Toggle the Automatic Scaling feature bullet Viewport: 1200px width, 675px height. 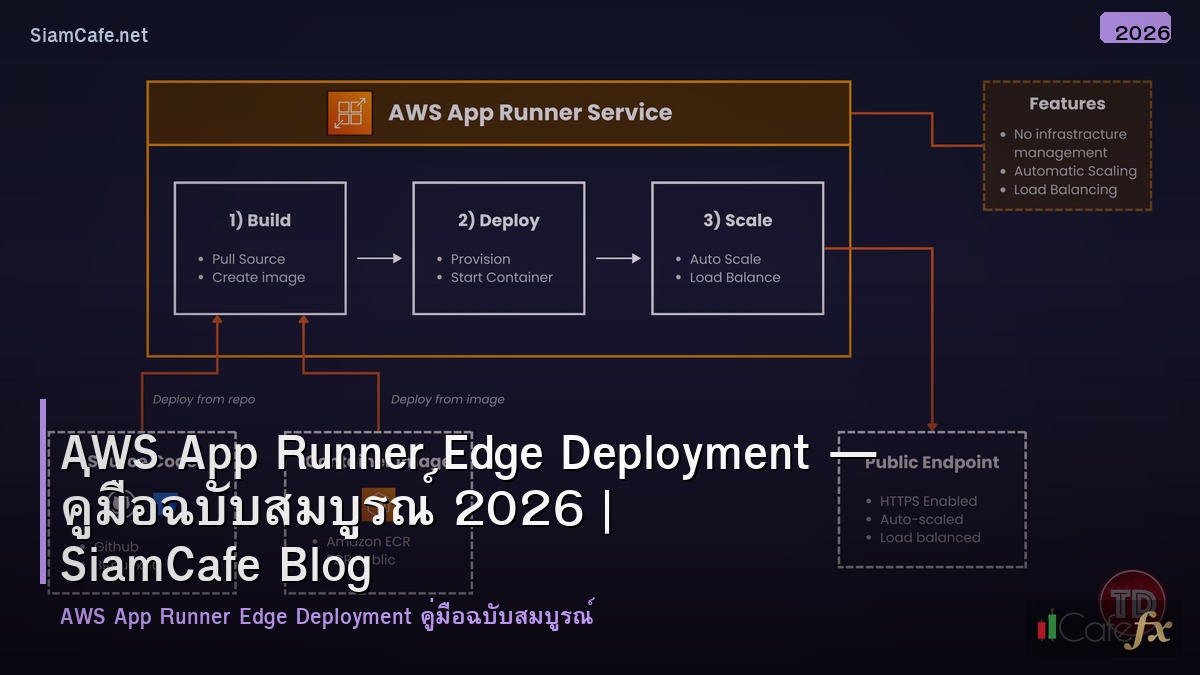pos(1075,171)
